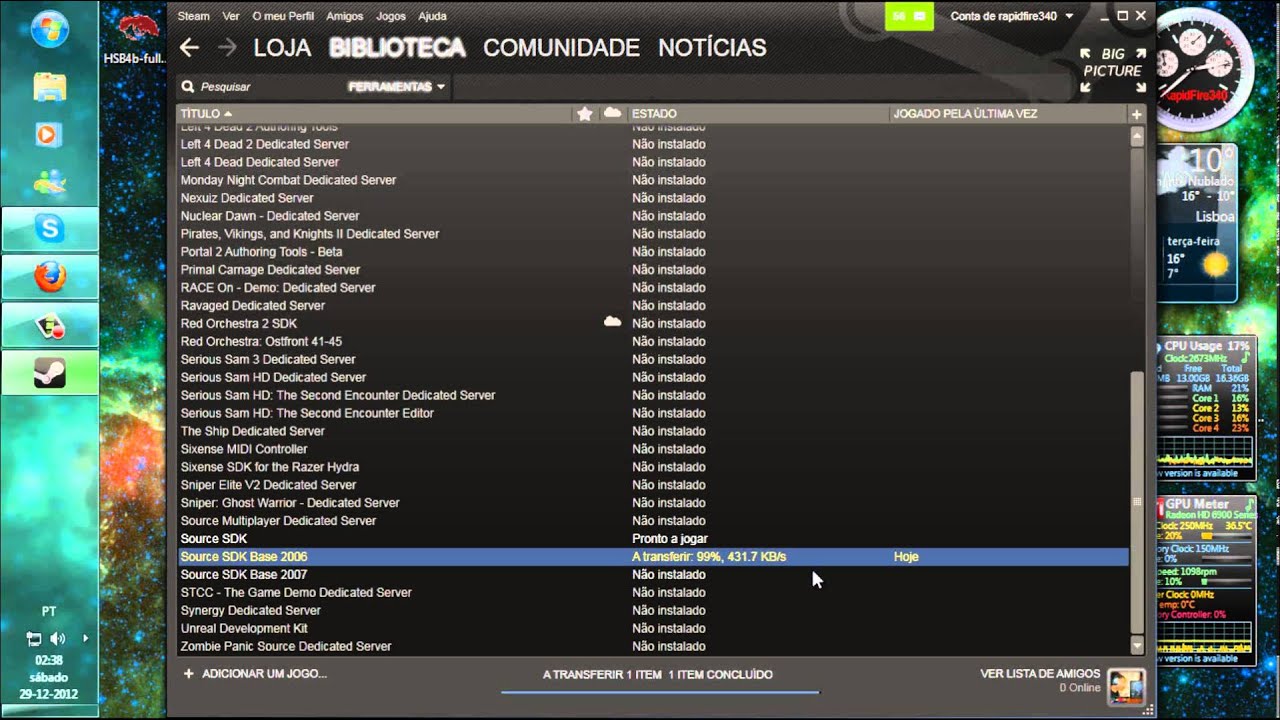Click the weather gadget sun icon
The height and width of the screenshot is (720, 1280).
tap(1214, 264)
